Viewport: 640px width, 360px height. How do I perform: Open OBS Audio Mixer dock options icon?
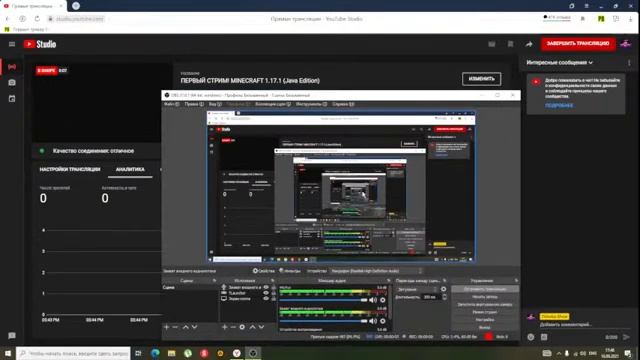click(389, 281)
